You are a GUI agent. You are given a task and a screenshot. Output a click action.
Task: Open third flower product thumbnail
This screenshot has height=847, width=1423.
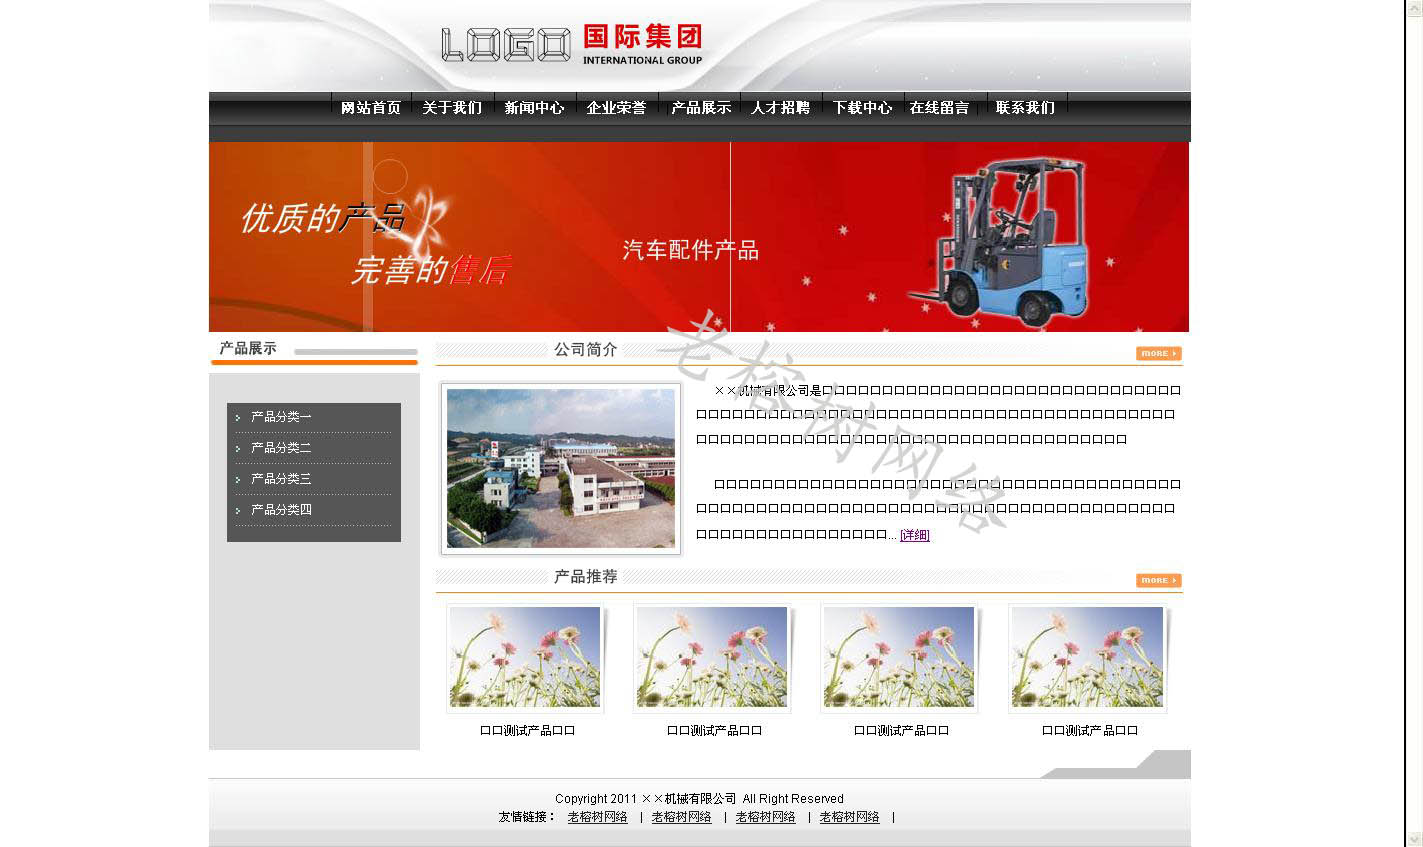click(x=899, y=657)
